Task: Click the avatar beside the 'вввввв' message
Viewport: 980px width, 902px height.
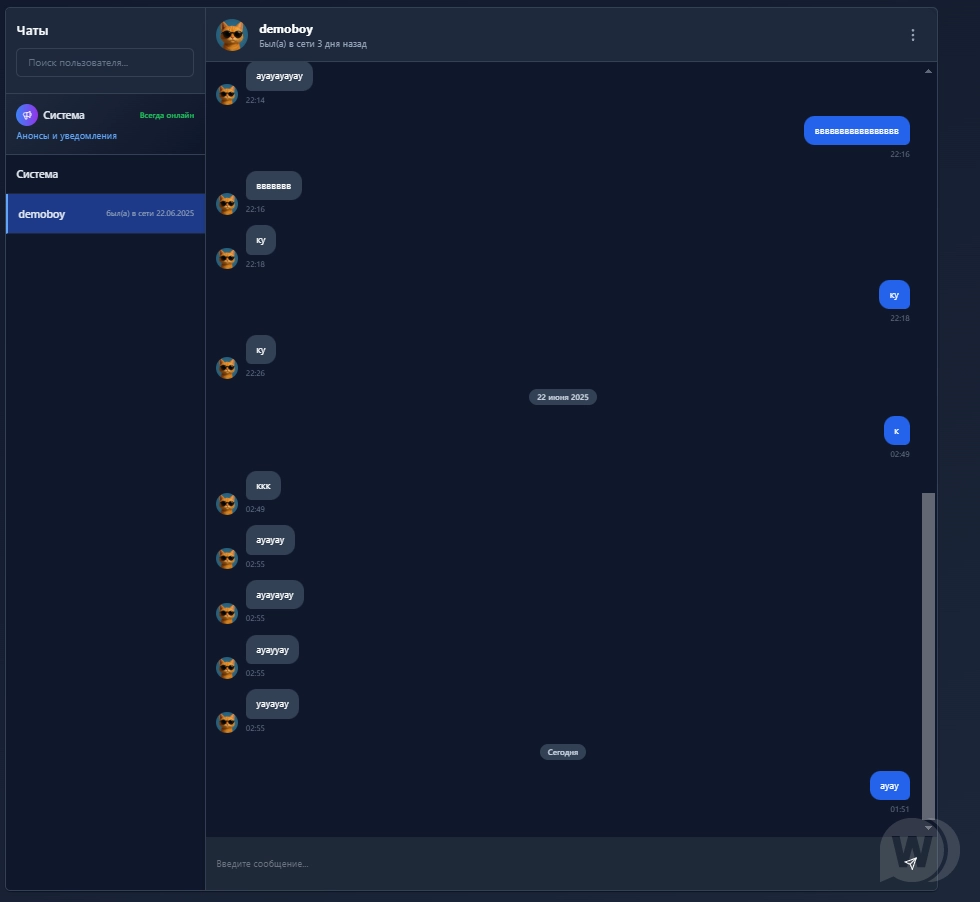Action: (227, 204)
